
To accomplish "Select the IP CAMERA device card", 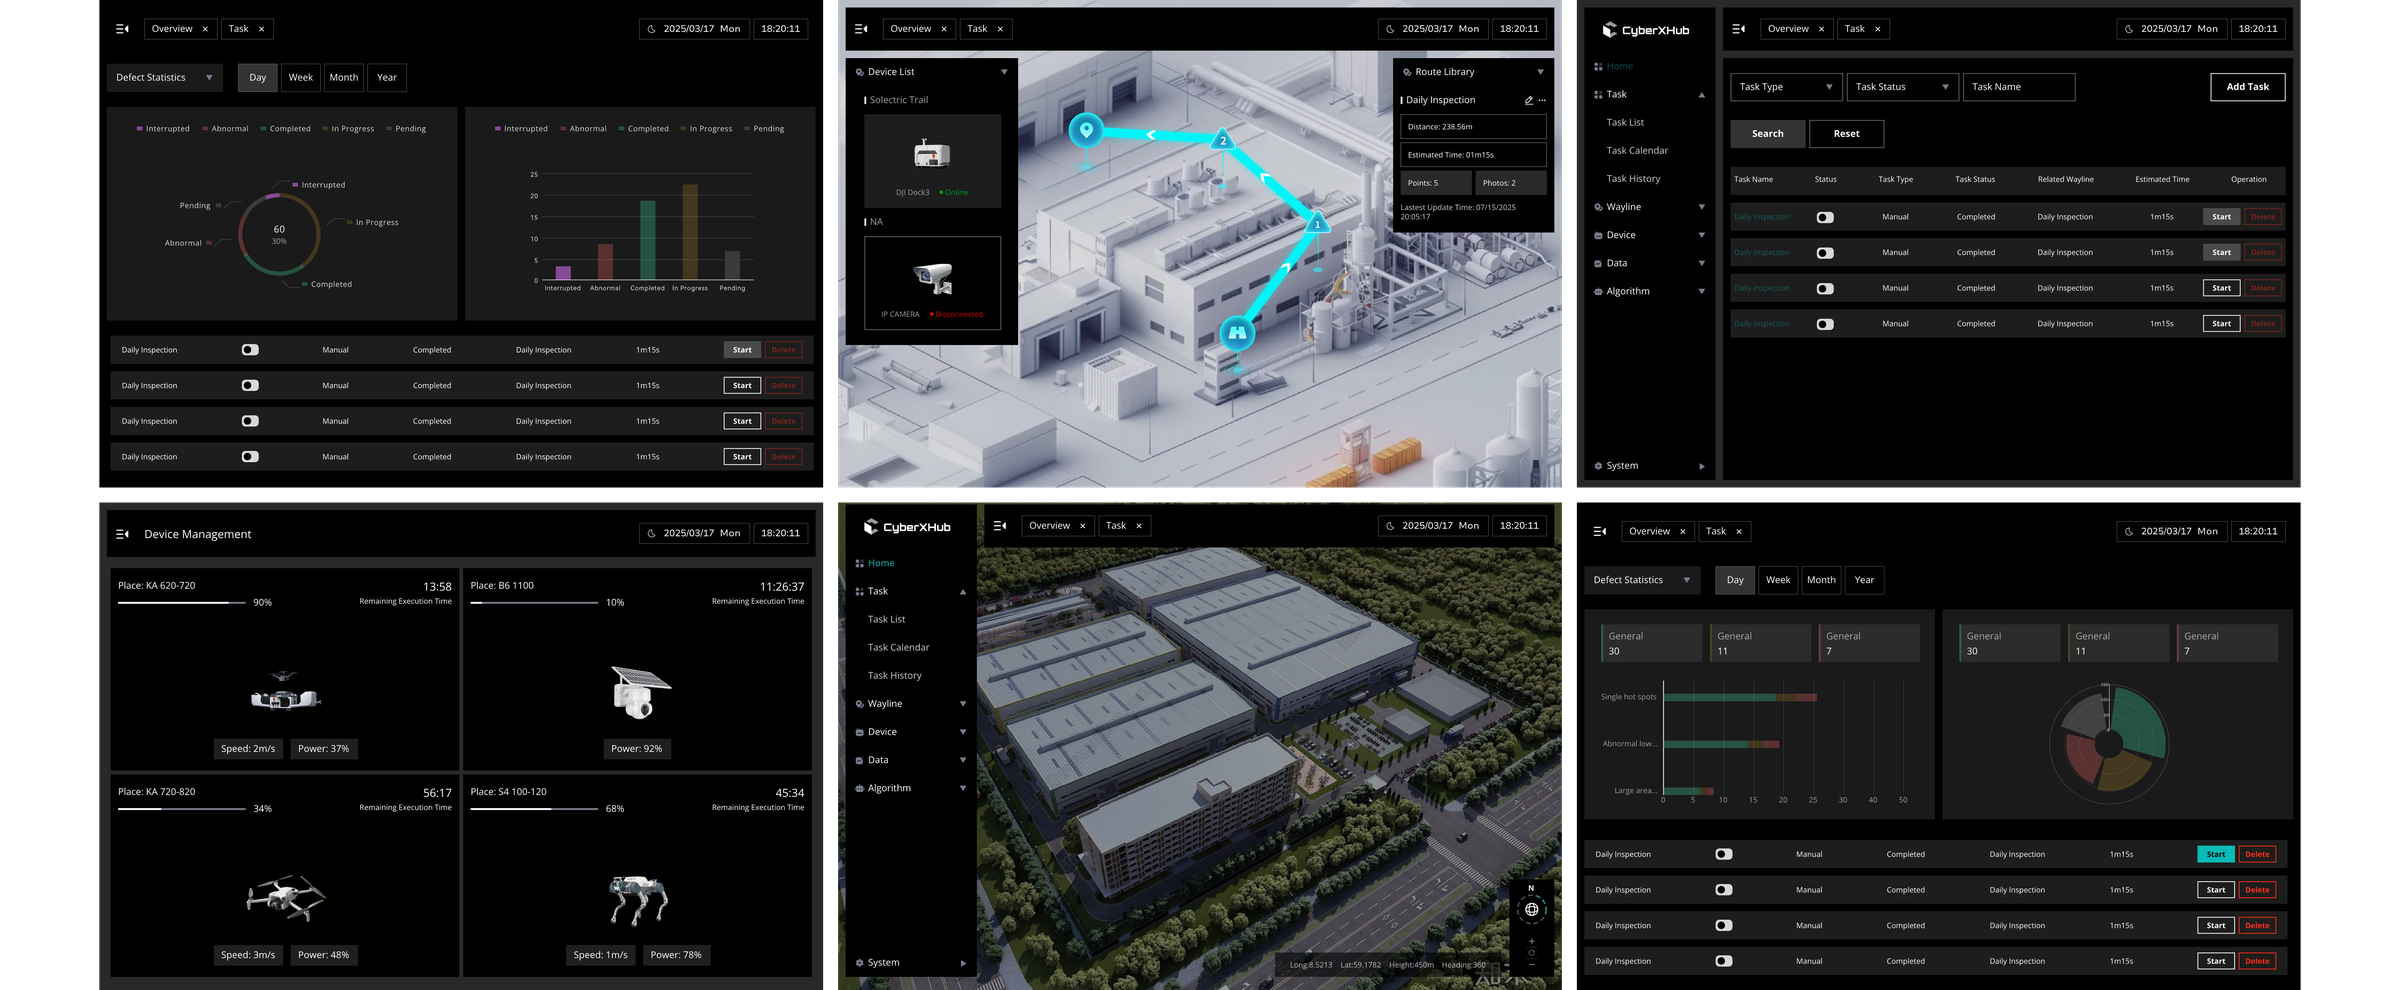I will 932,283.
